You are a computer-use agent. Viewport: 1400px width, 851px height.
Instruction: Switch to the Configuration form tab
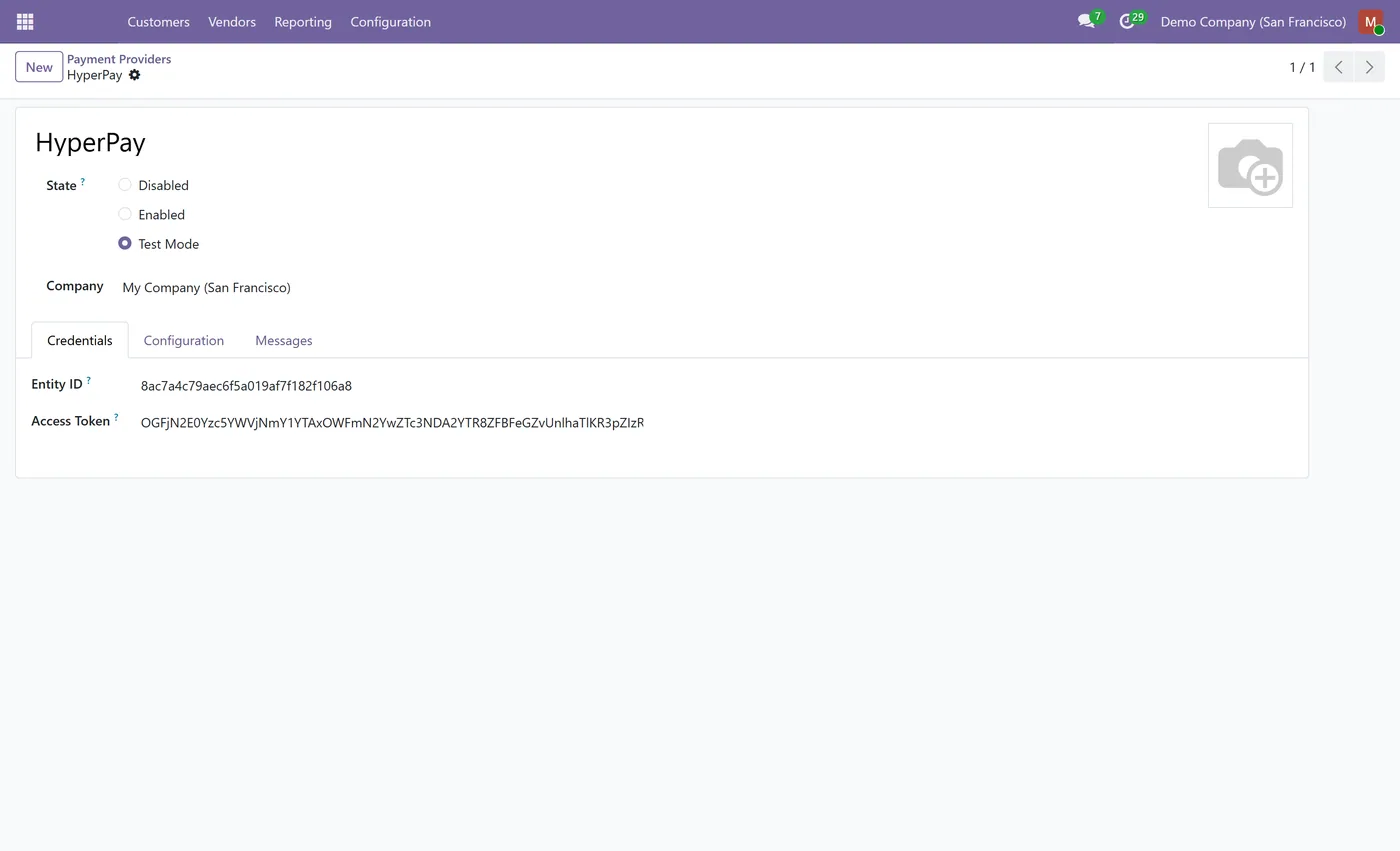click(184, 340)
